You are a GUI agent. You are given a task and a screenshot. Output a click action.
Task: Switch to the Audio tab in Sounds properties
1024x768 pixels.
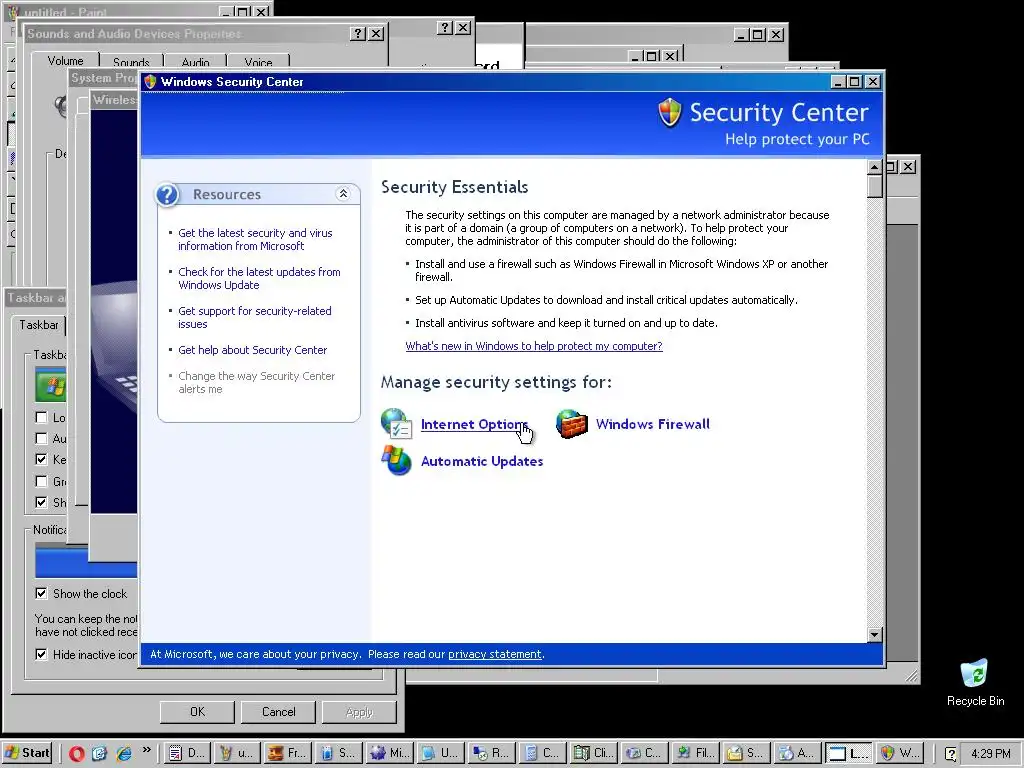[195, 62]
